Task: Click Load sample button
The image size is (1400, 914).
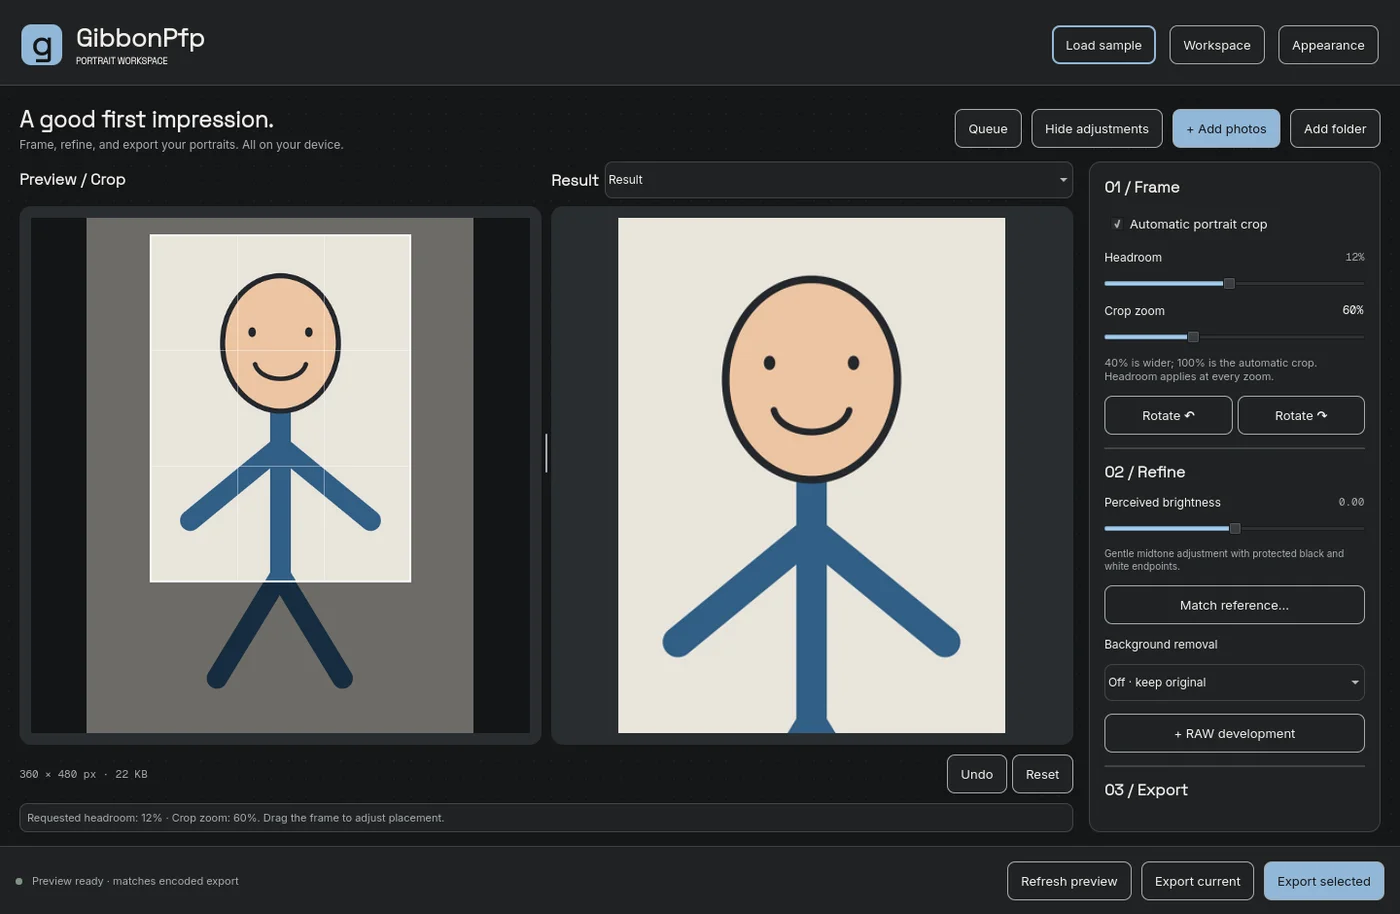Action: (x=1103, y=45)
